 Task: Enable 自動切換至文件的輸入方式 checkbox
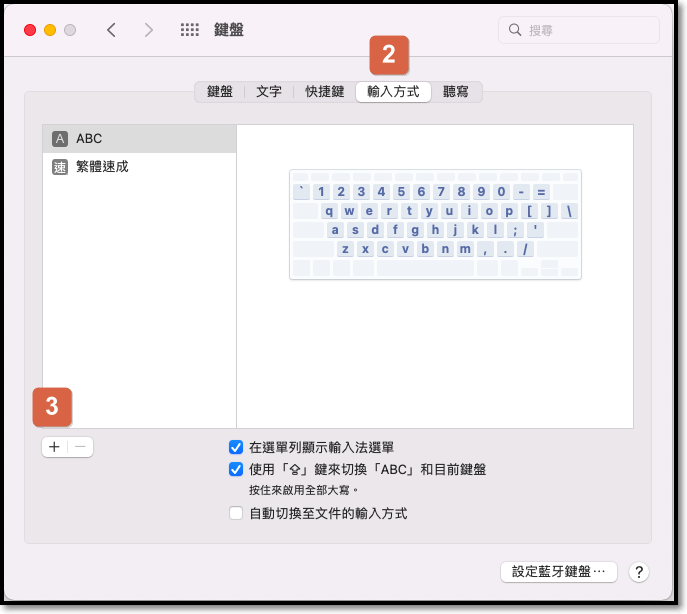(236, 513)
